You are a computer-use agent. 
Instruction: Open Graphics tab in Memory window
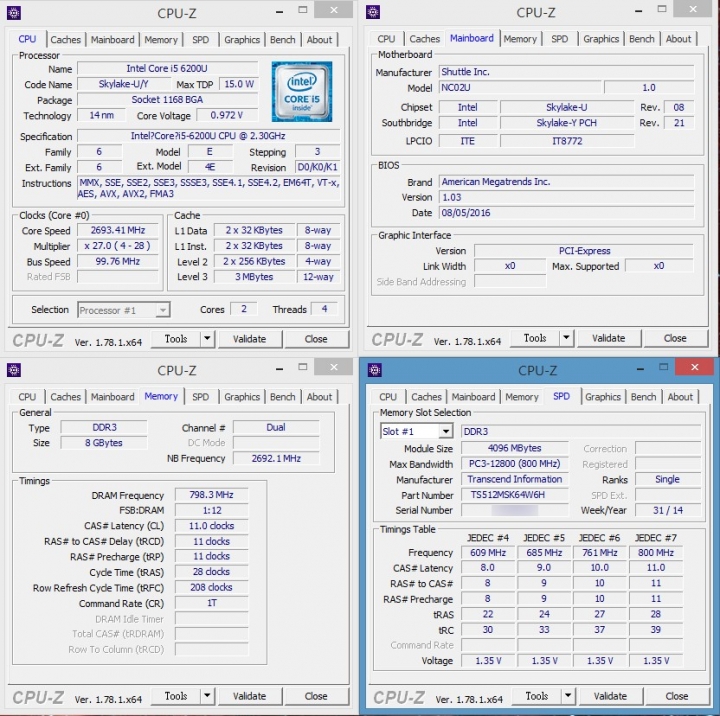tap(242, 397)
